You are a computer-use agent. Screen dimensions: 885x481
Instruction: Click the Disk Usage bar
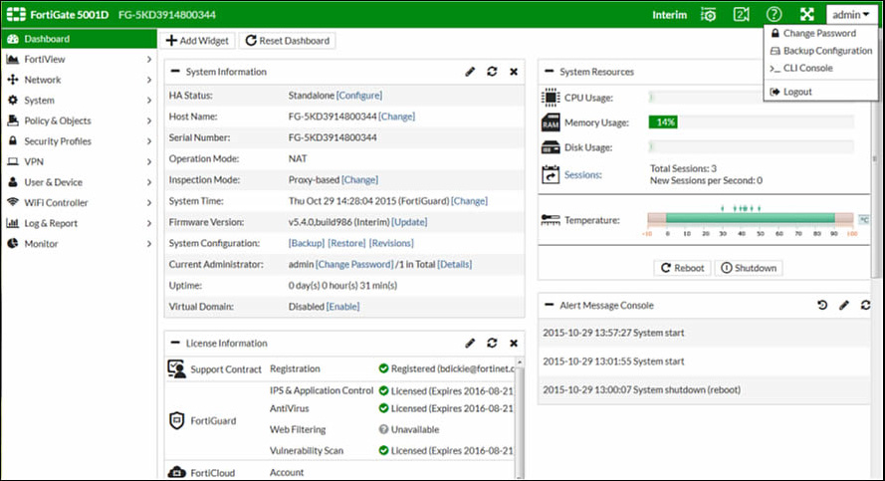751,147
